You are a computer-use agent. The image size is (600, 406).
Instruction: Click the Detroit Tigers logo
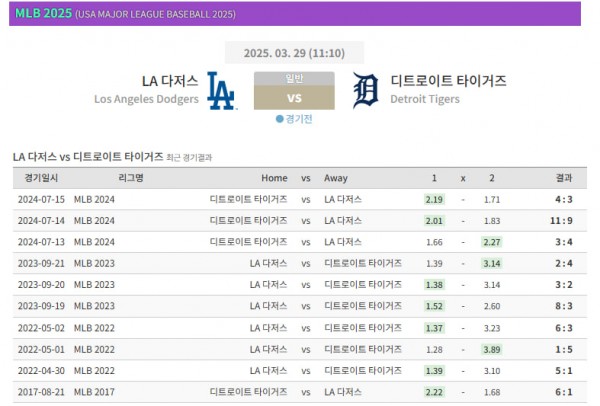(x=366, y=91)
